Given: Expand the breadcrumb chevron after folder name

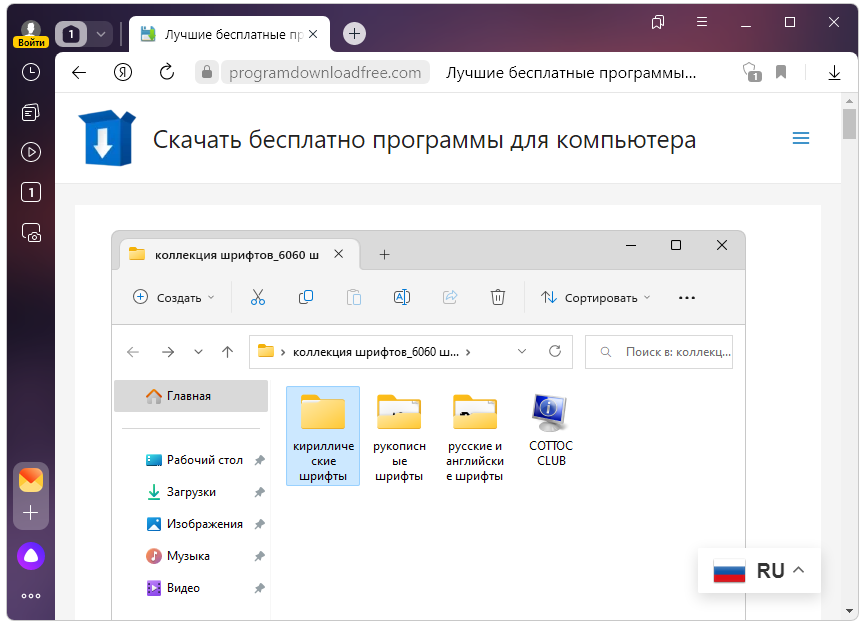Looking at the screenshot, I should 468,352.
